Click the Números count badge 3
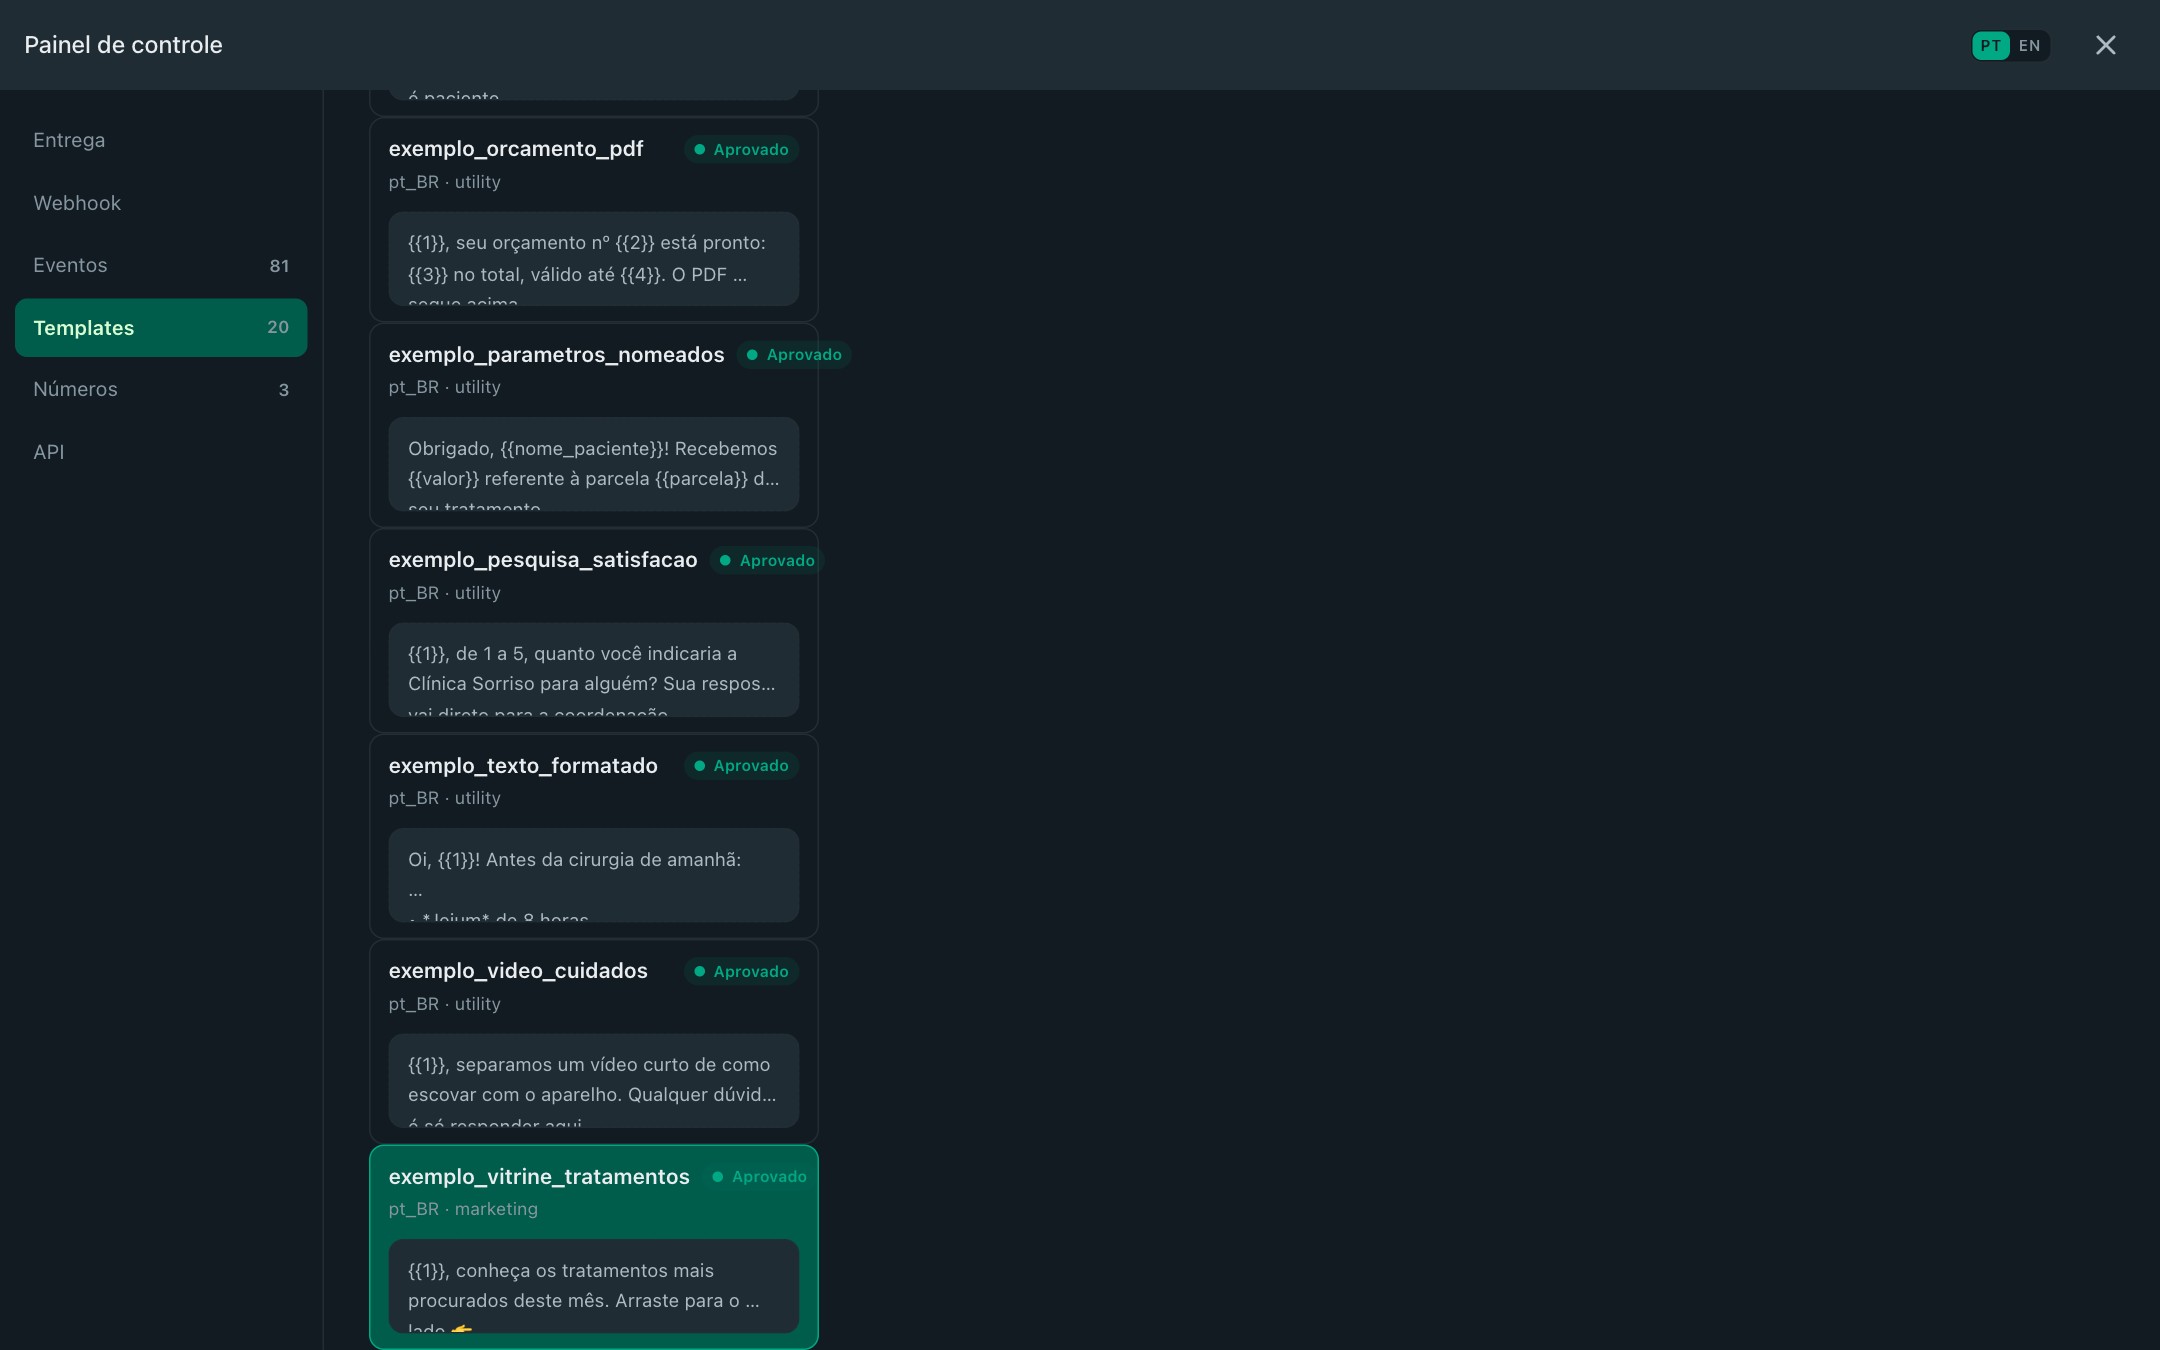 (x=284, y=390)
